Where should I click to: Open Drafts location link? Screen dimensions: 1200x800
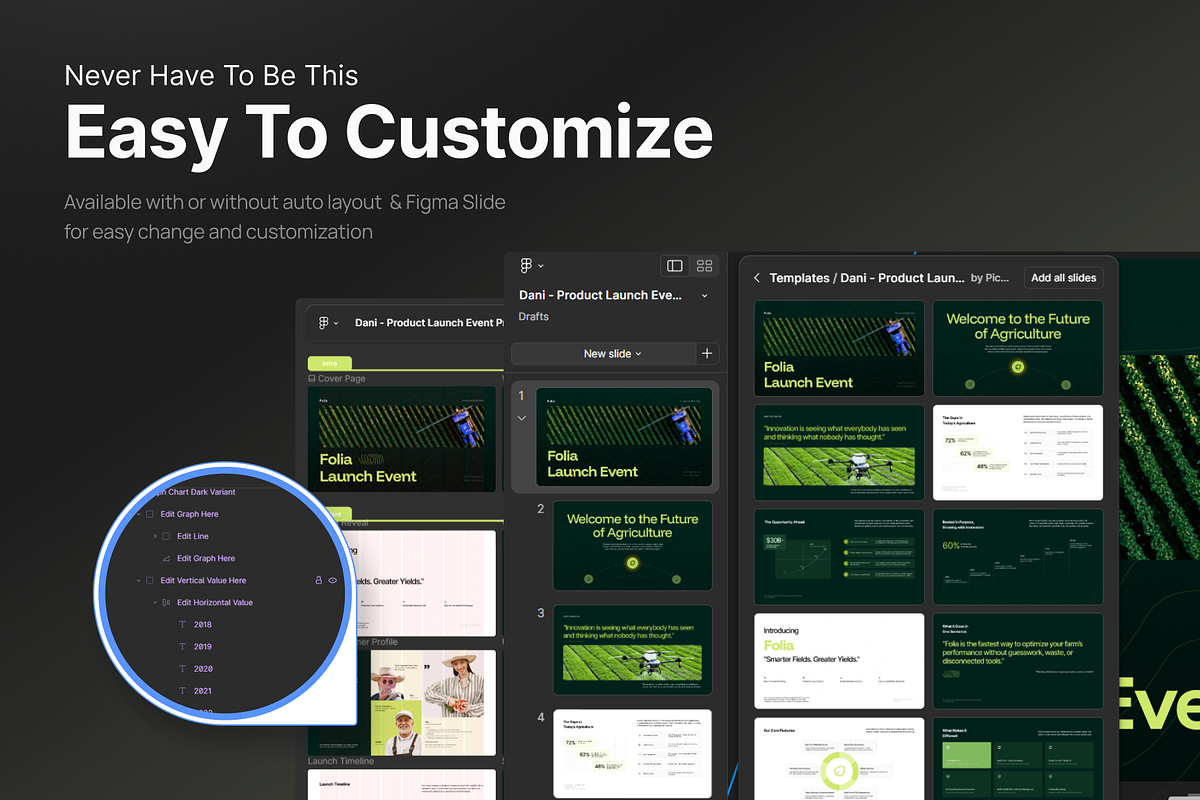533,316
